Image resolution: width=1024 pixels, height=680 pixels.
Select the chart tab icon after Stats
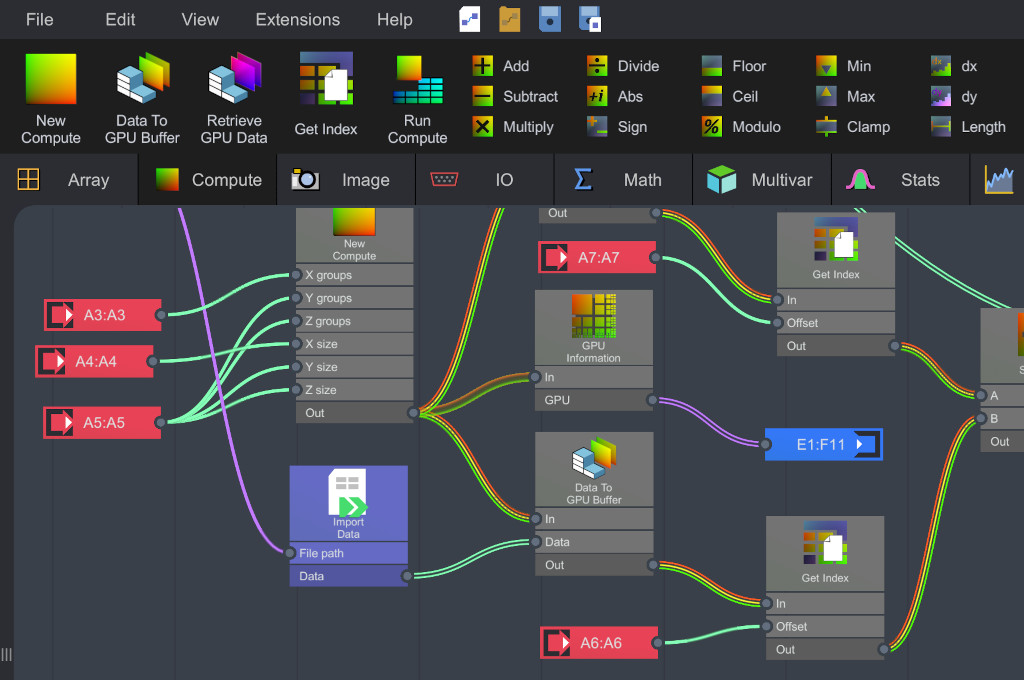[x=999, y=180]
